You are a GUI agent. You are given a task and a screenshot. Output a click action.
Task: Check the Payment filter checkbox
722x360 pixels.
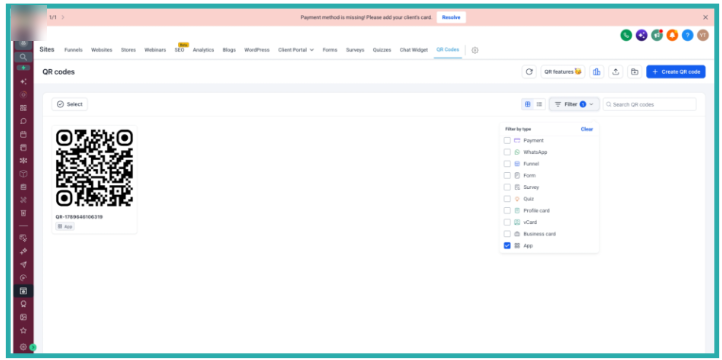coord(507,140)
